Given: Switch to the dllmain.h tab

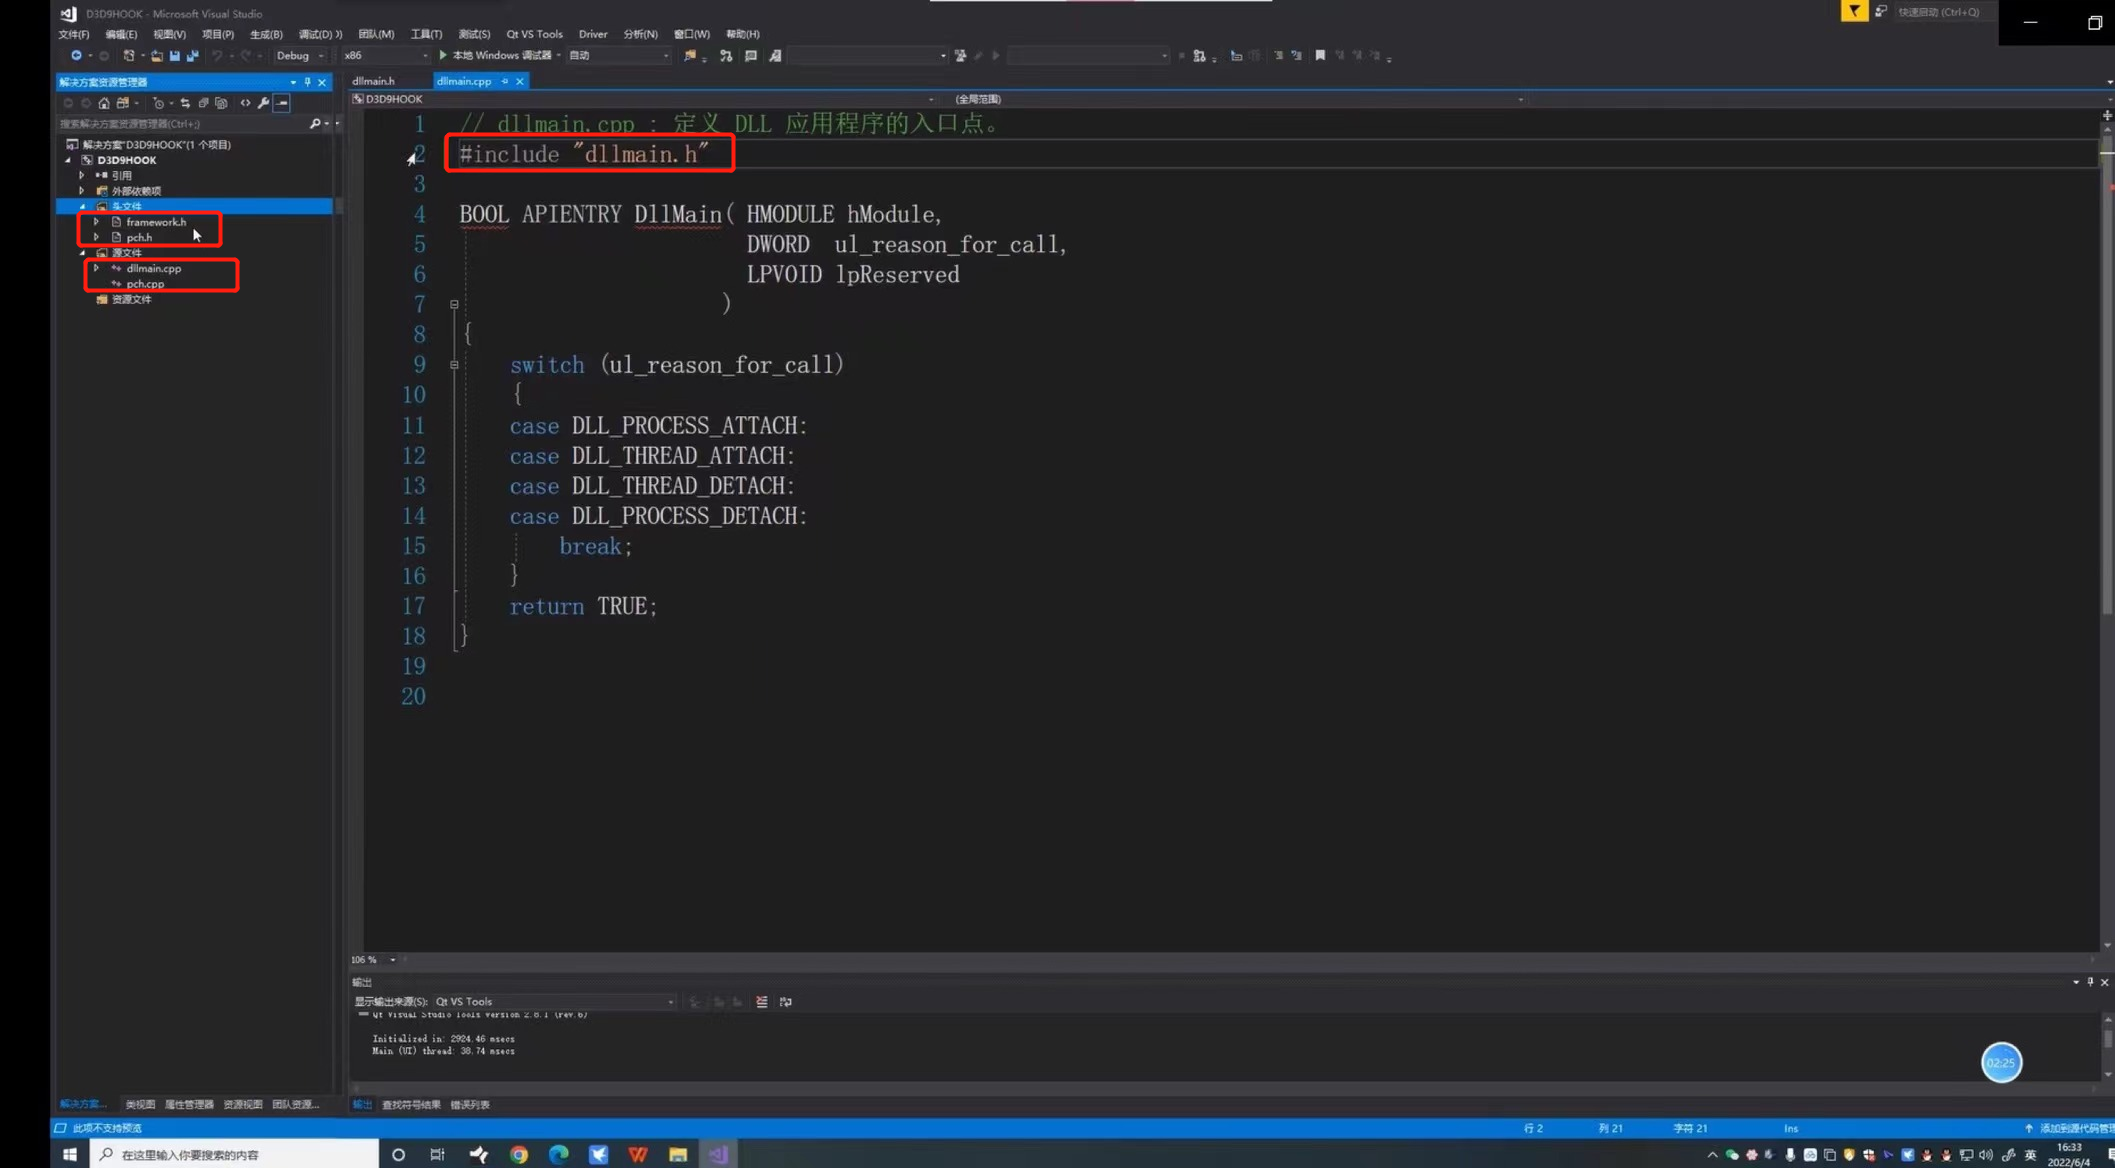Looking at the screenshot, I should [373, 81].
